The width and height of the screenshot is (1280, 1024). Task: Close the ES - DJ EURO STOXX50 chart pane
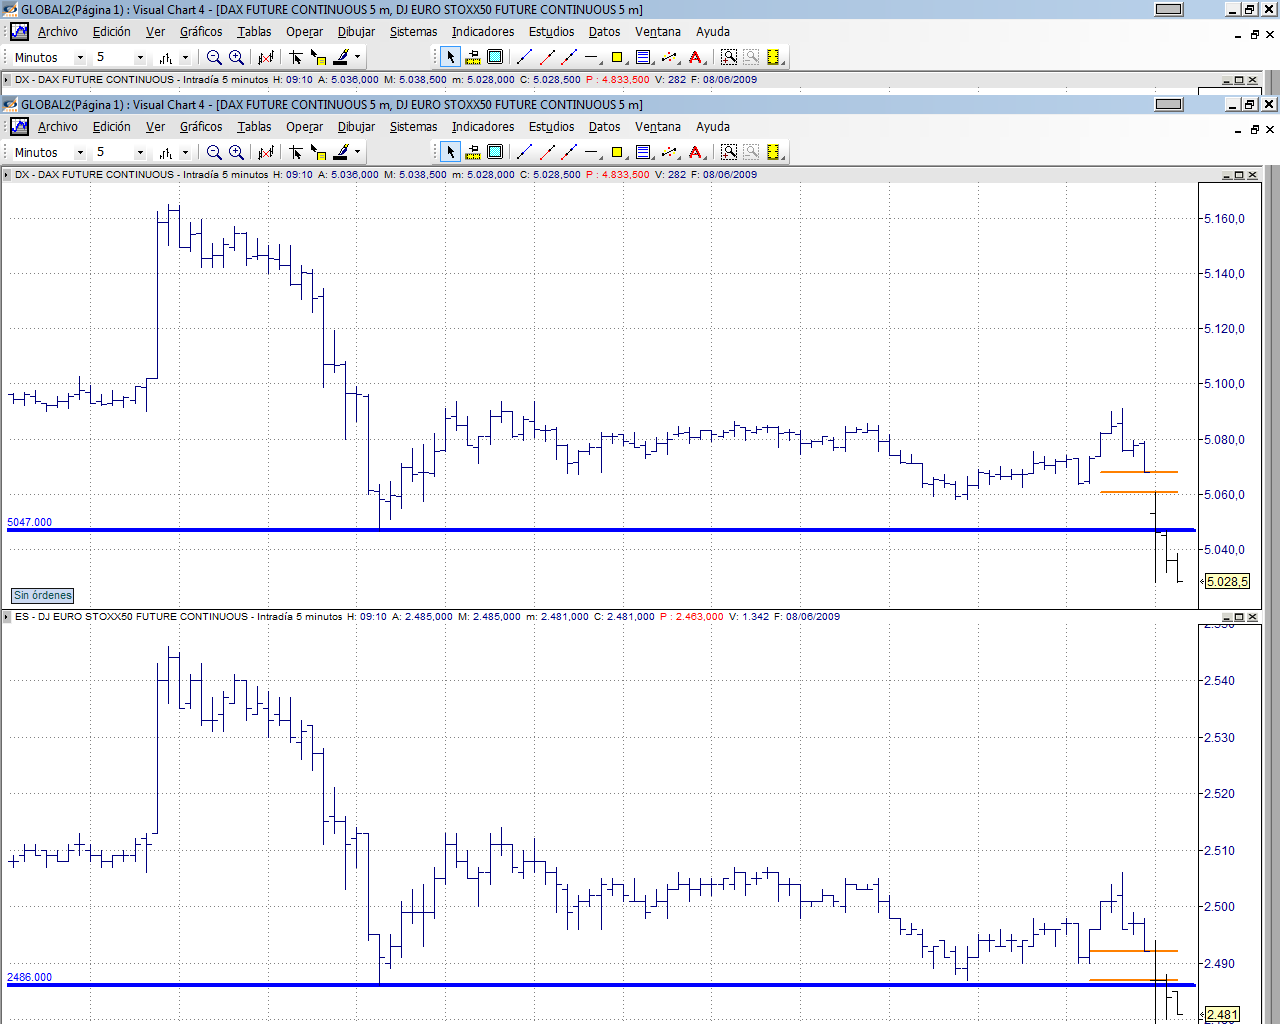[x=1252, y=618]
